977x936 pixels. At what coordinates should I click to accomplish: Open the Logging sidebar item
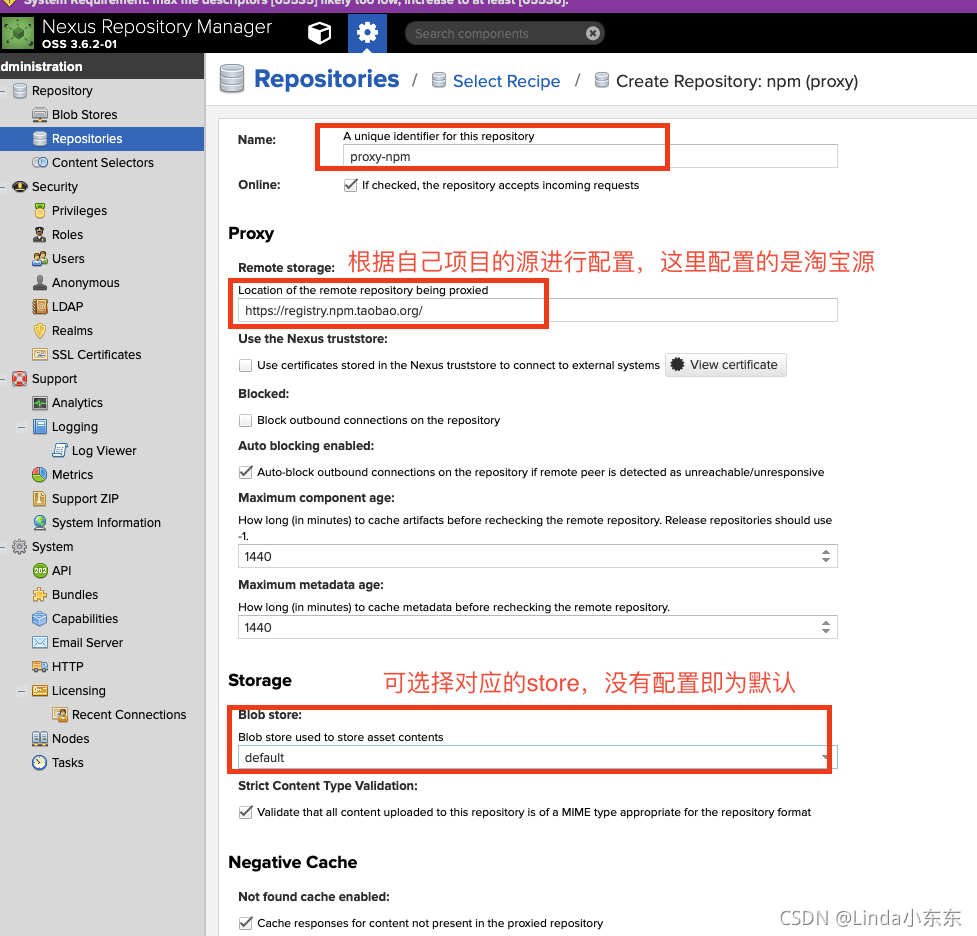pyautogui.click(x=75, y=427)
